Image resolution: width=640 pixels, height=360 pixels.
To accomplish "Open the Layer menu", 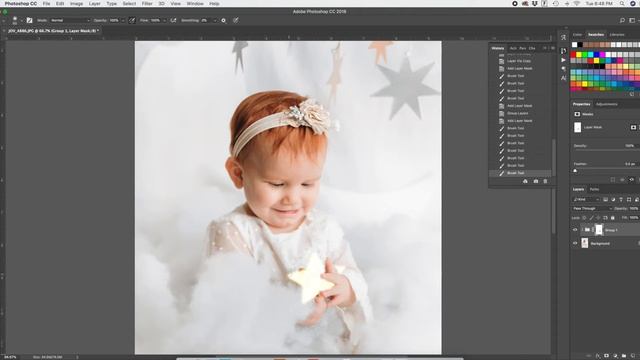I will click(x=95, y=4).
